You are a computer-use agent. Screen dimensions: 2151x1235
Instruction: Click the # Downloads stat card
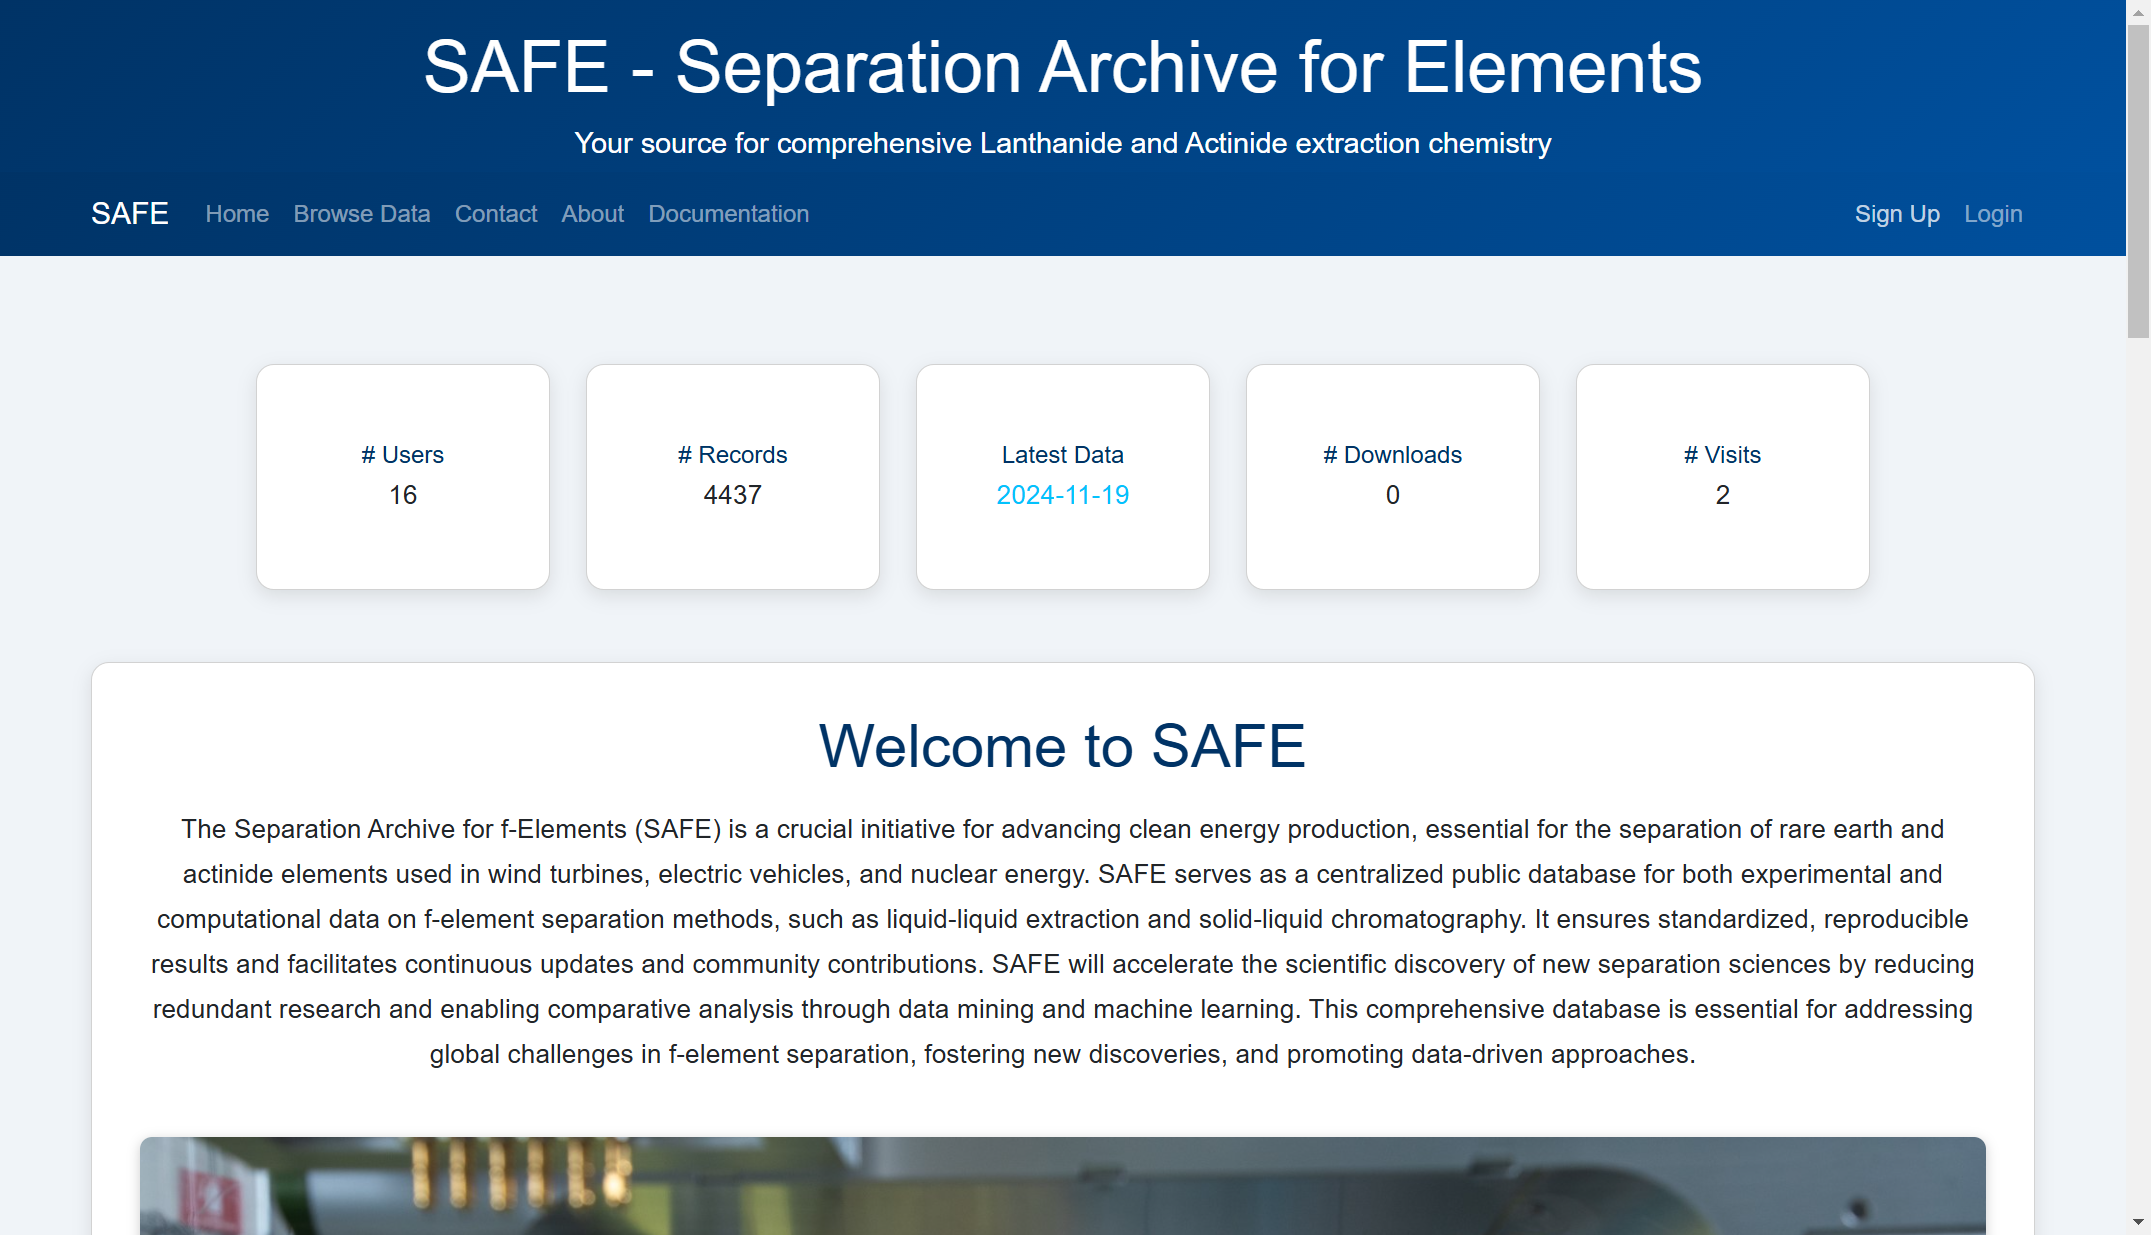pos(1393,477)
